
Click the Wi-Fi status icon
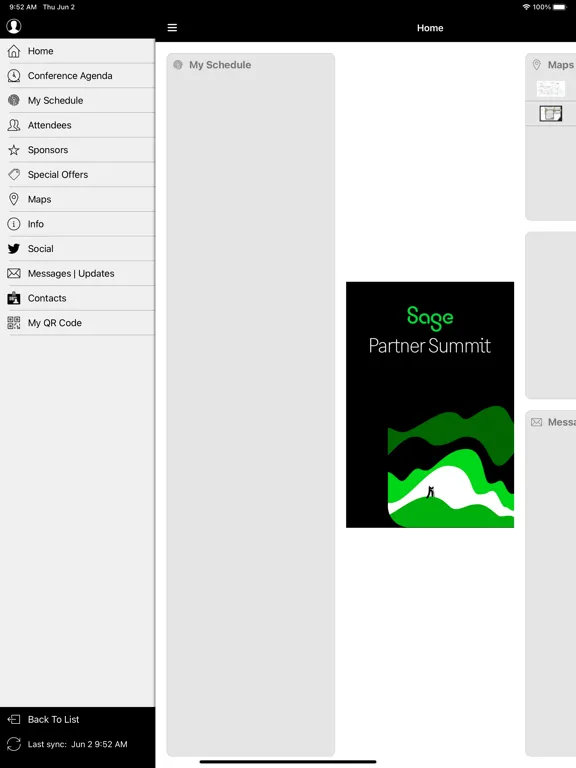pos(527,7)
